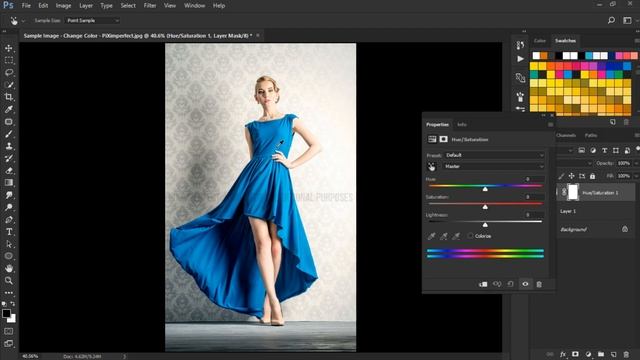Click the targeted adjustment hand in Properties
This screenshot has width=640, height=360.
click(431, 167)
